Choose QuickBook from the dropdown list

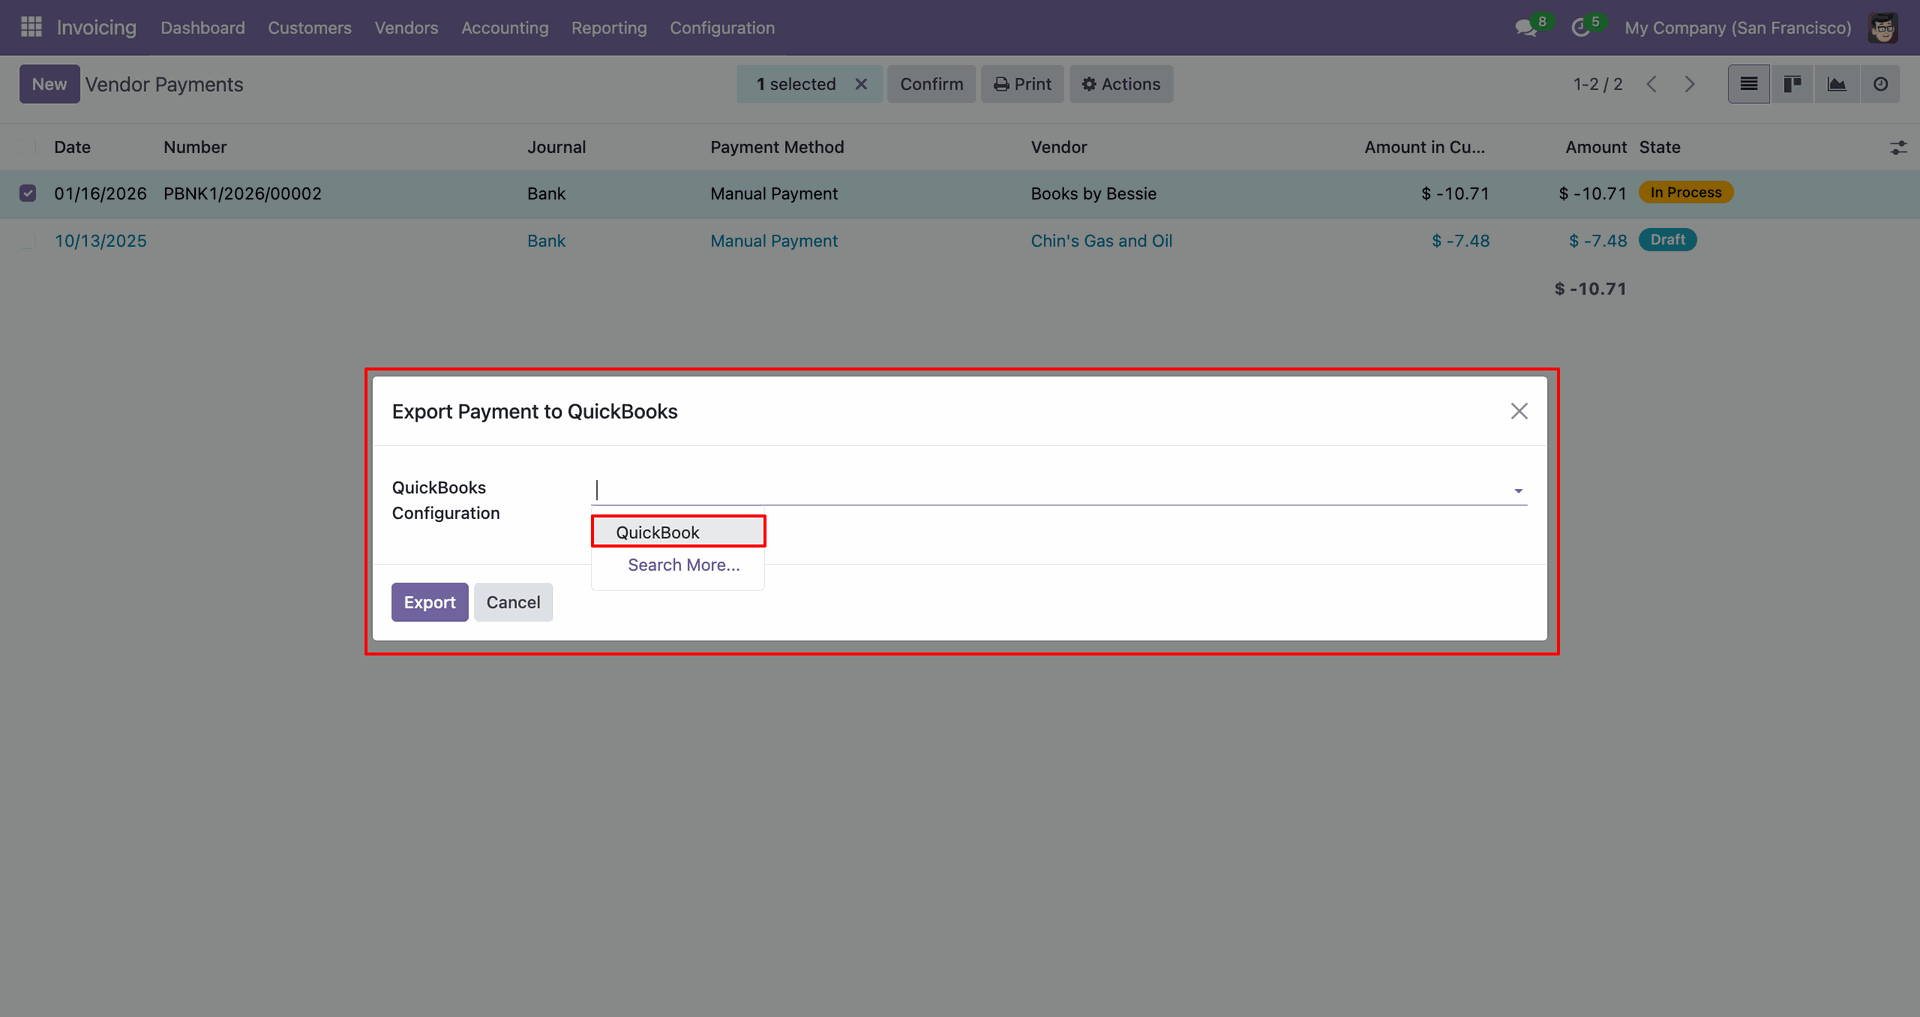coord(658,532)
